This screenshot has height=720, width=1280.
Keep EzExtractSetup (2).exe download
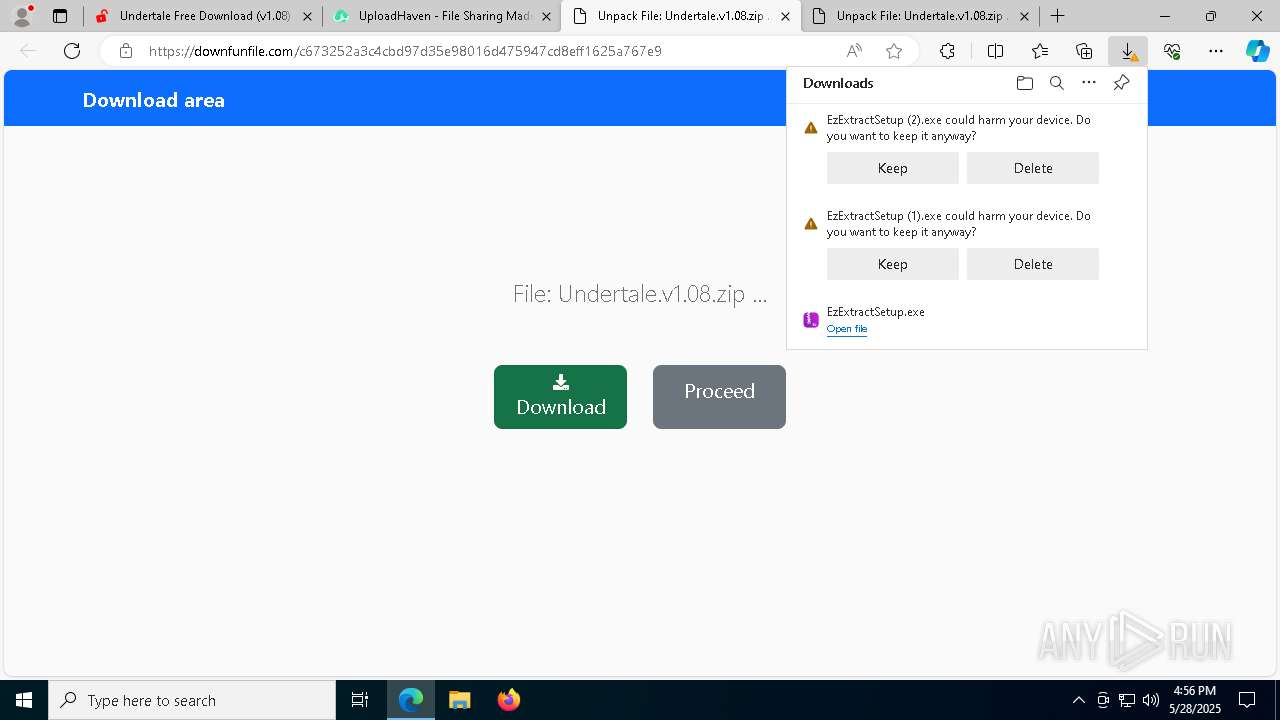[x=892, y=168]
